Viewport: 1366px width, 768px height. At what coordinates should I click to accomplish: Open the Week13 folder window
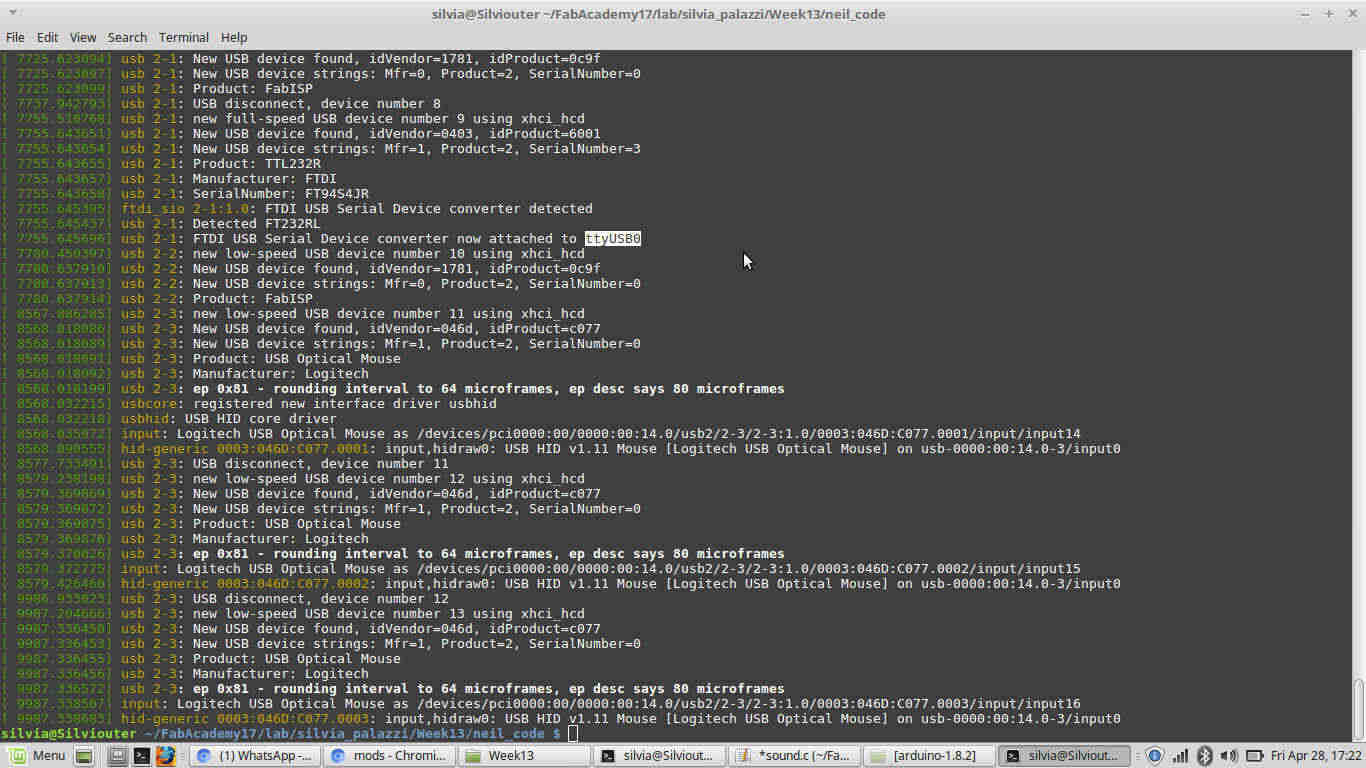523,756
